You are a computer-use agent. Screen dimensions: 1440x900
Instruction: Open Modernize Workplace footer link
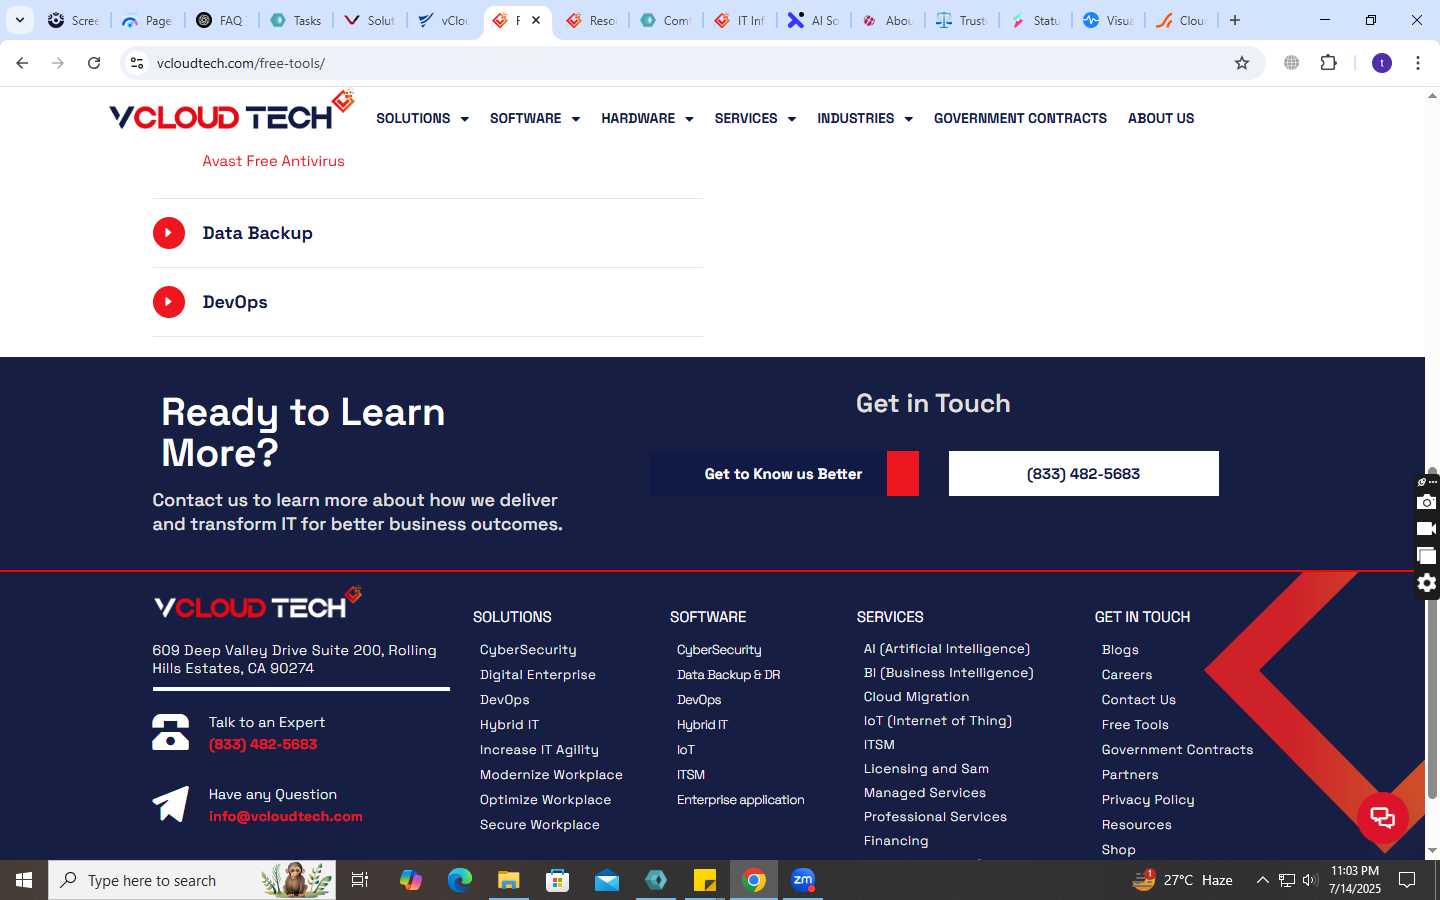[551, 775]
